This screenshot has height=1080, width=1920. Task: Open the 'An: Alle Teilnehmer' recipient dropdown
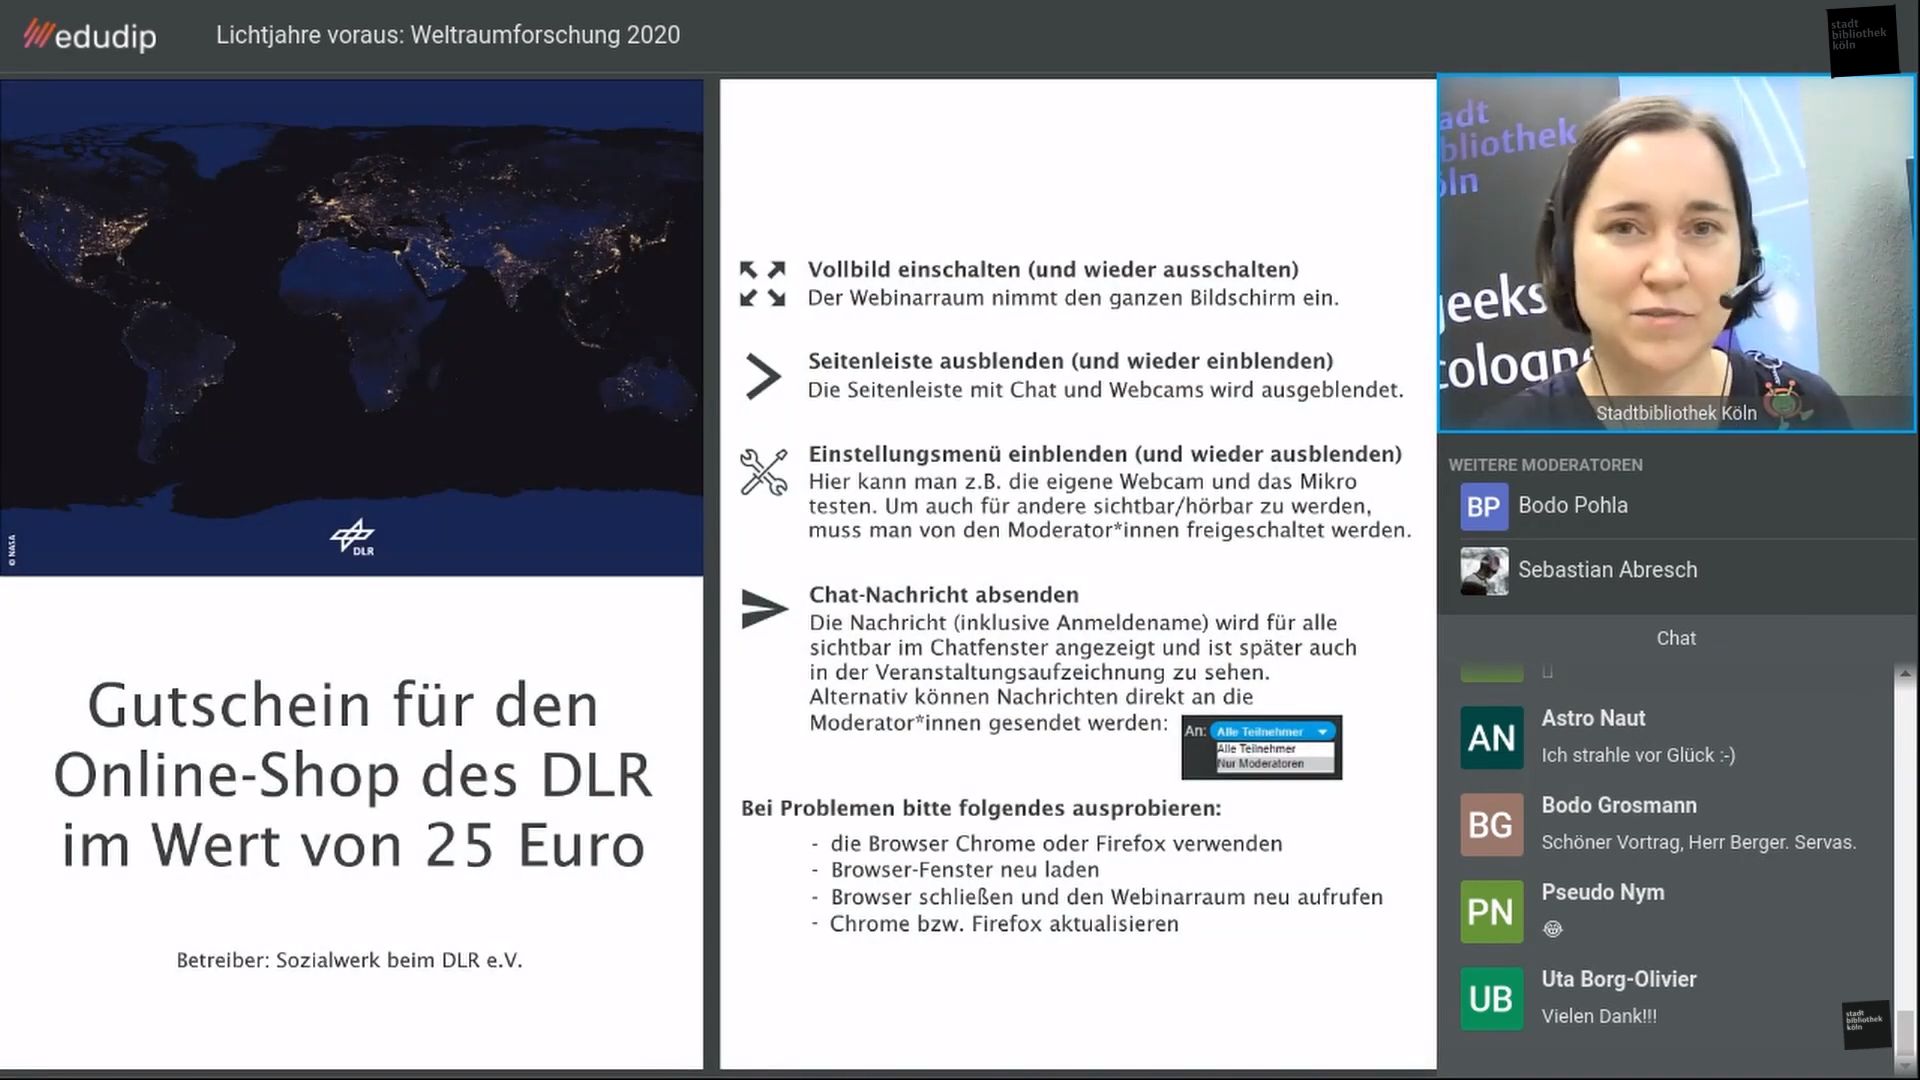1270,731
